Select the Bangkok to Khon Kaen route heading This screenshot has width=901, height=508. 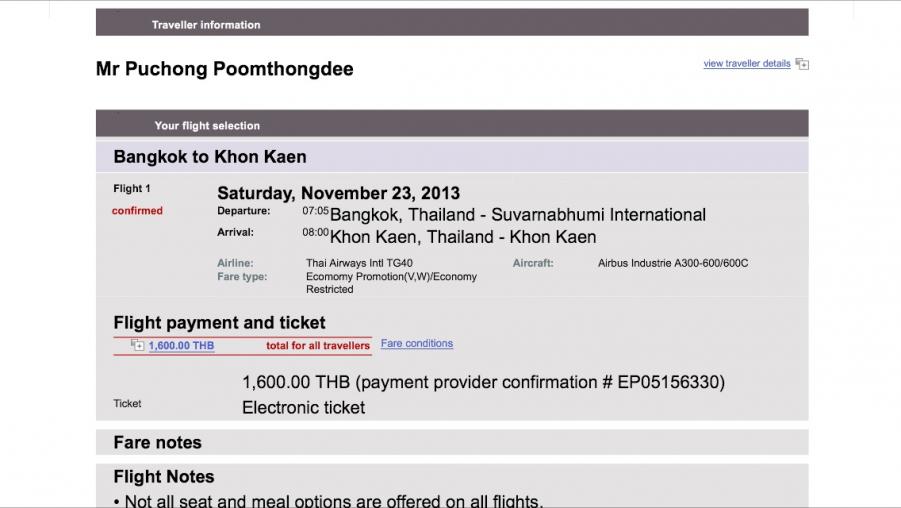tap(210, 157)
